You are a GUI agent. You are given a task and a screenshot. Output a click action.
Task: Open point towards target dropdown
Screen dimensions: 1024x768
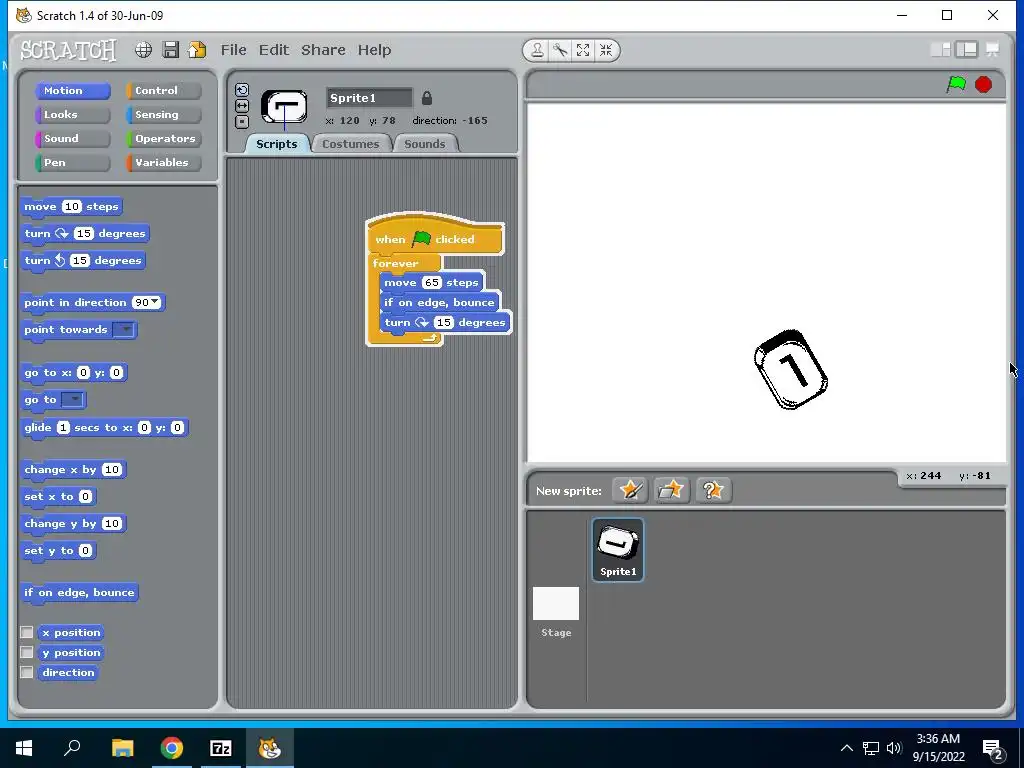pos(123,330)
